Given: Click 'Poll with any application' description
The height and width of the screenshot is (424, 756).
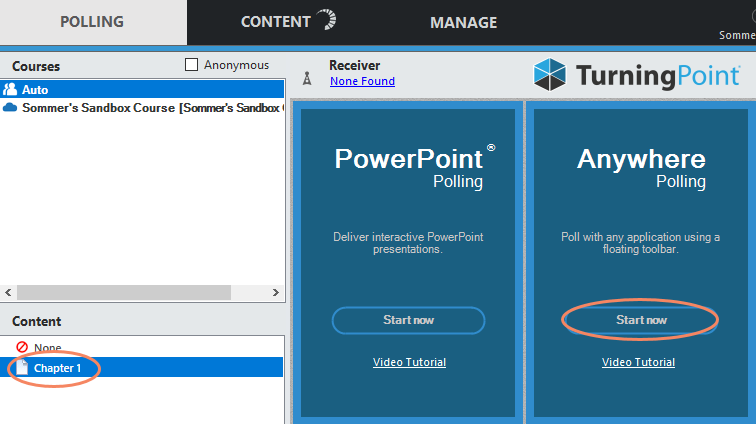Looking at the screenshot, I should click(x=640, y=243).
